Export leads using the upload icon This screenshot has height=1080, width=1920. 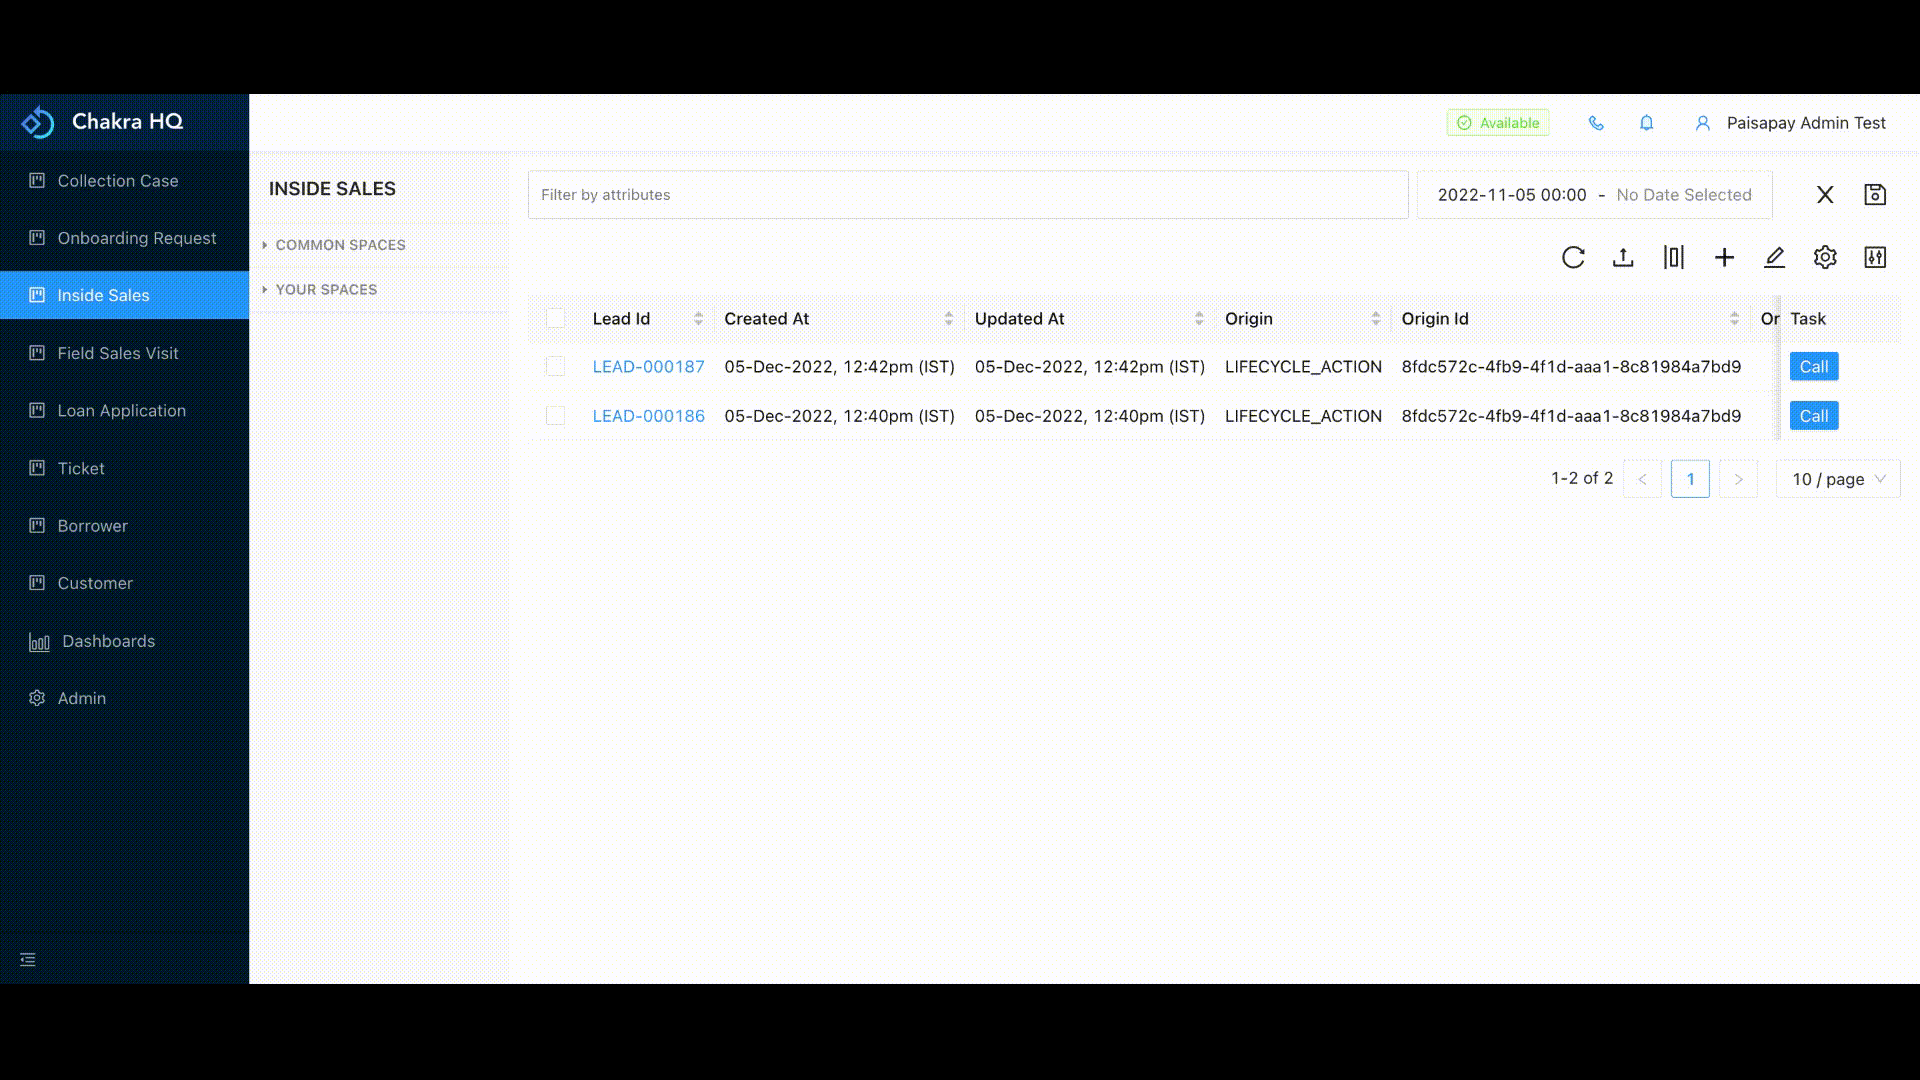[x=1623, y=257]
